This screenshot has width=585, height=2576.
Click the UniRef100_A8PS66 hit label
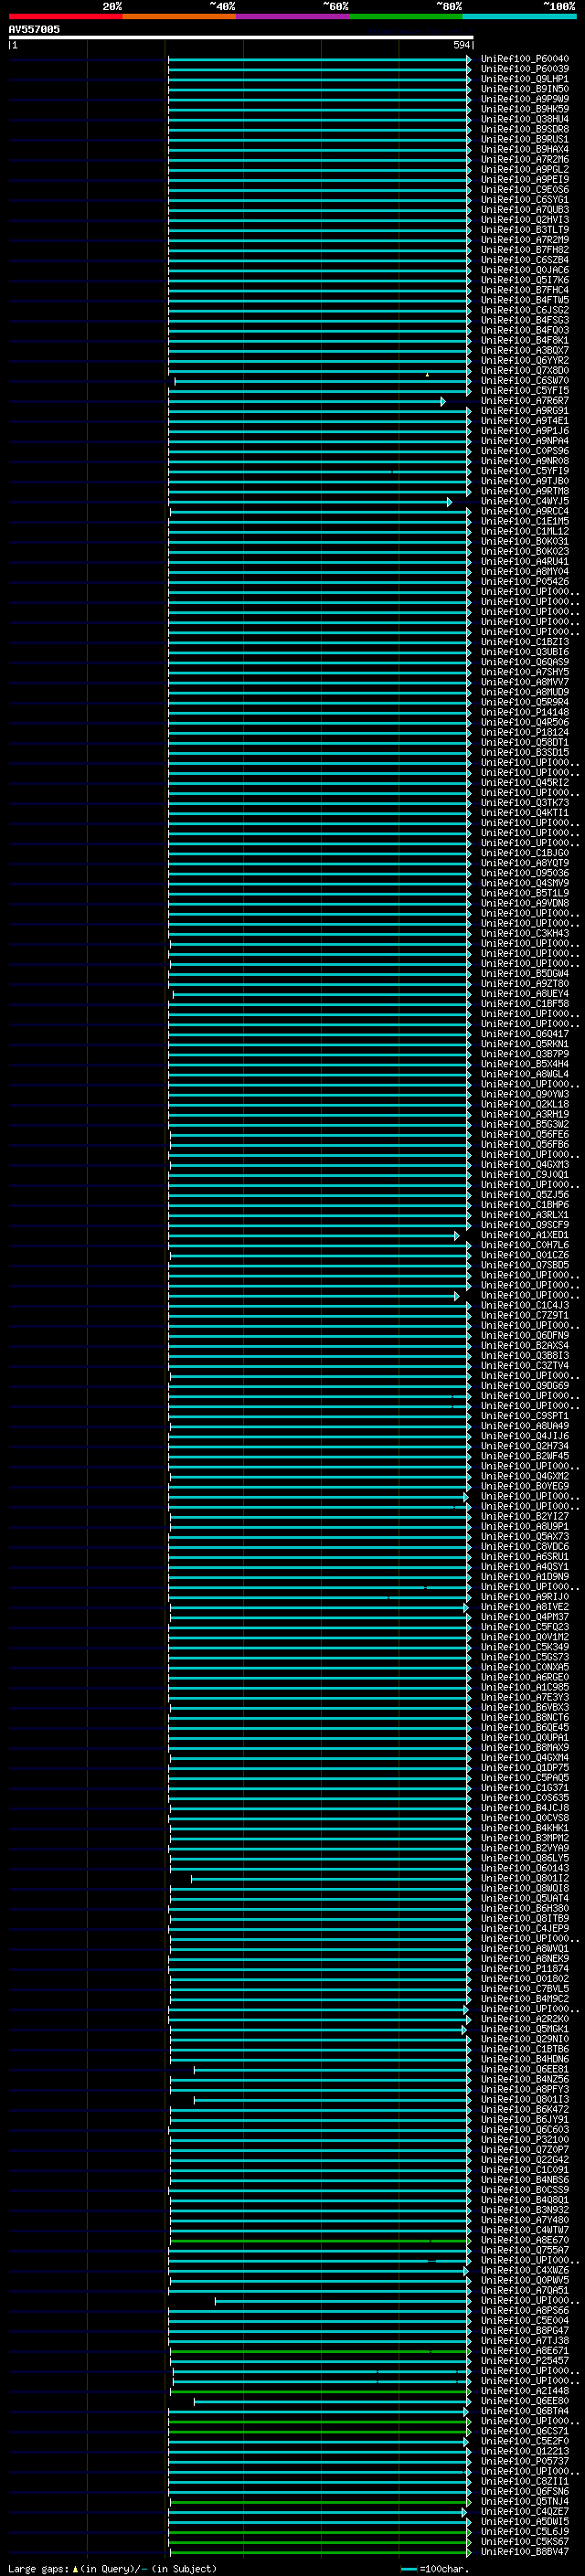525,2311
